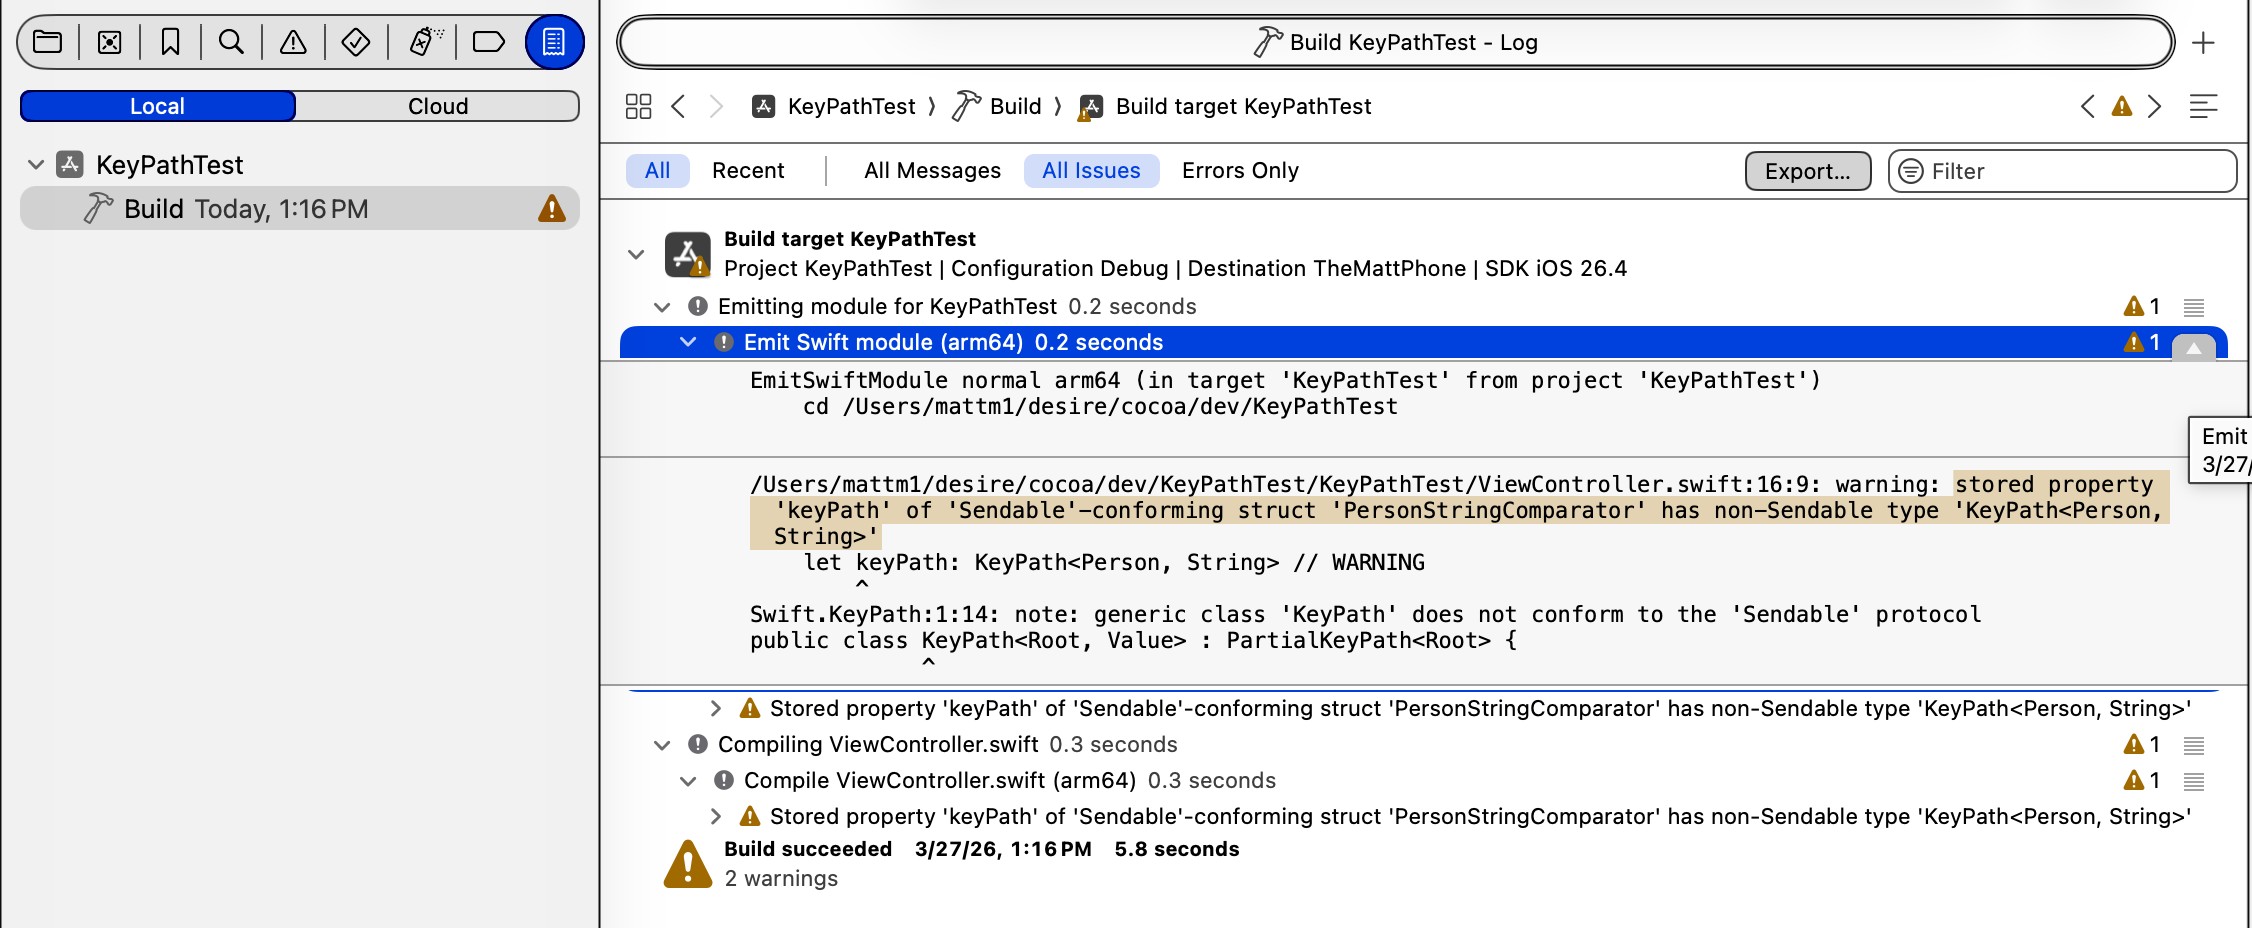Select the All scope filter
The width and height of the screenshot is (2252, 928).
coord(658,170)
